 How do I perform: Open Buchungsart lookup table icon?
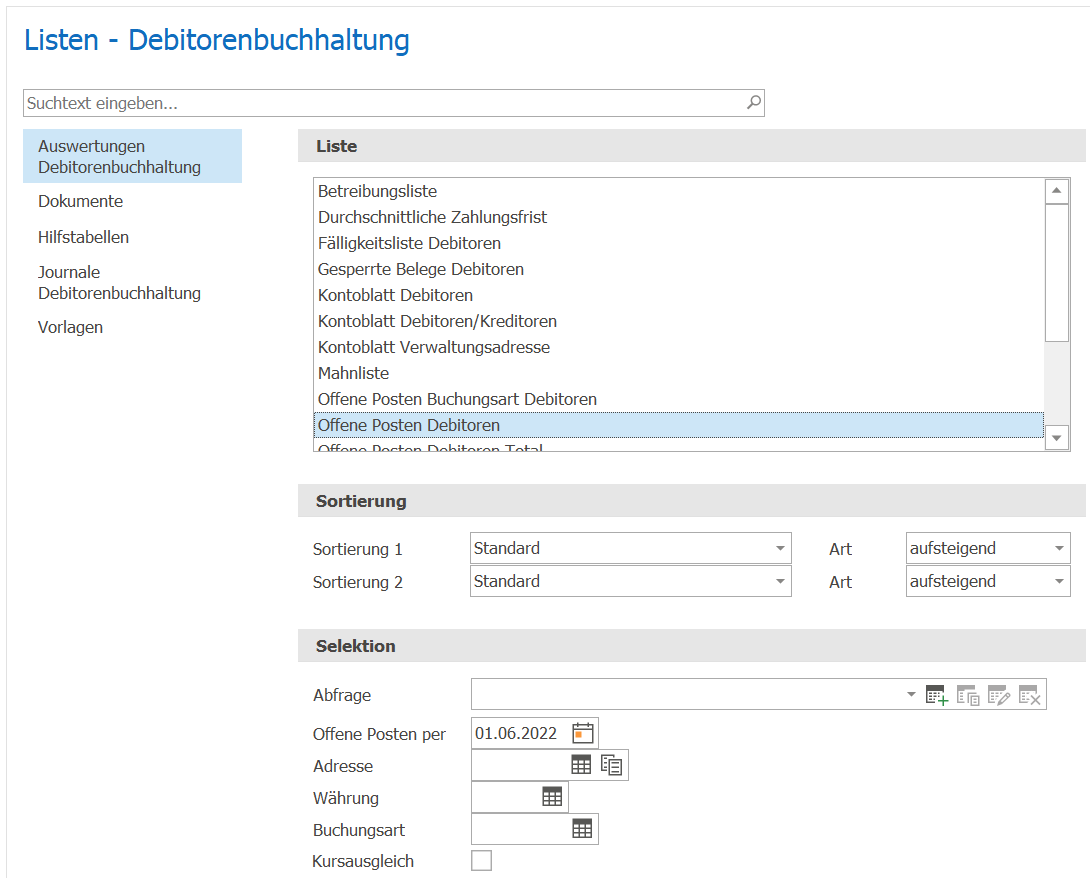click(x=582, y=829)
